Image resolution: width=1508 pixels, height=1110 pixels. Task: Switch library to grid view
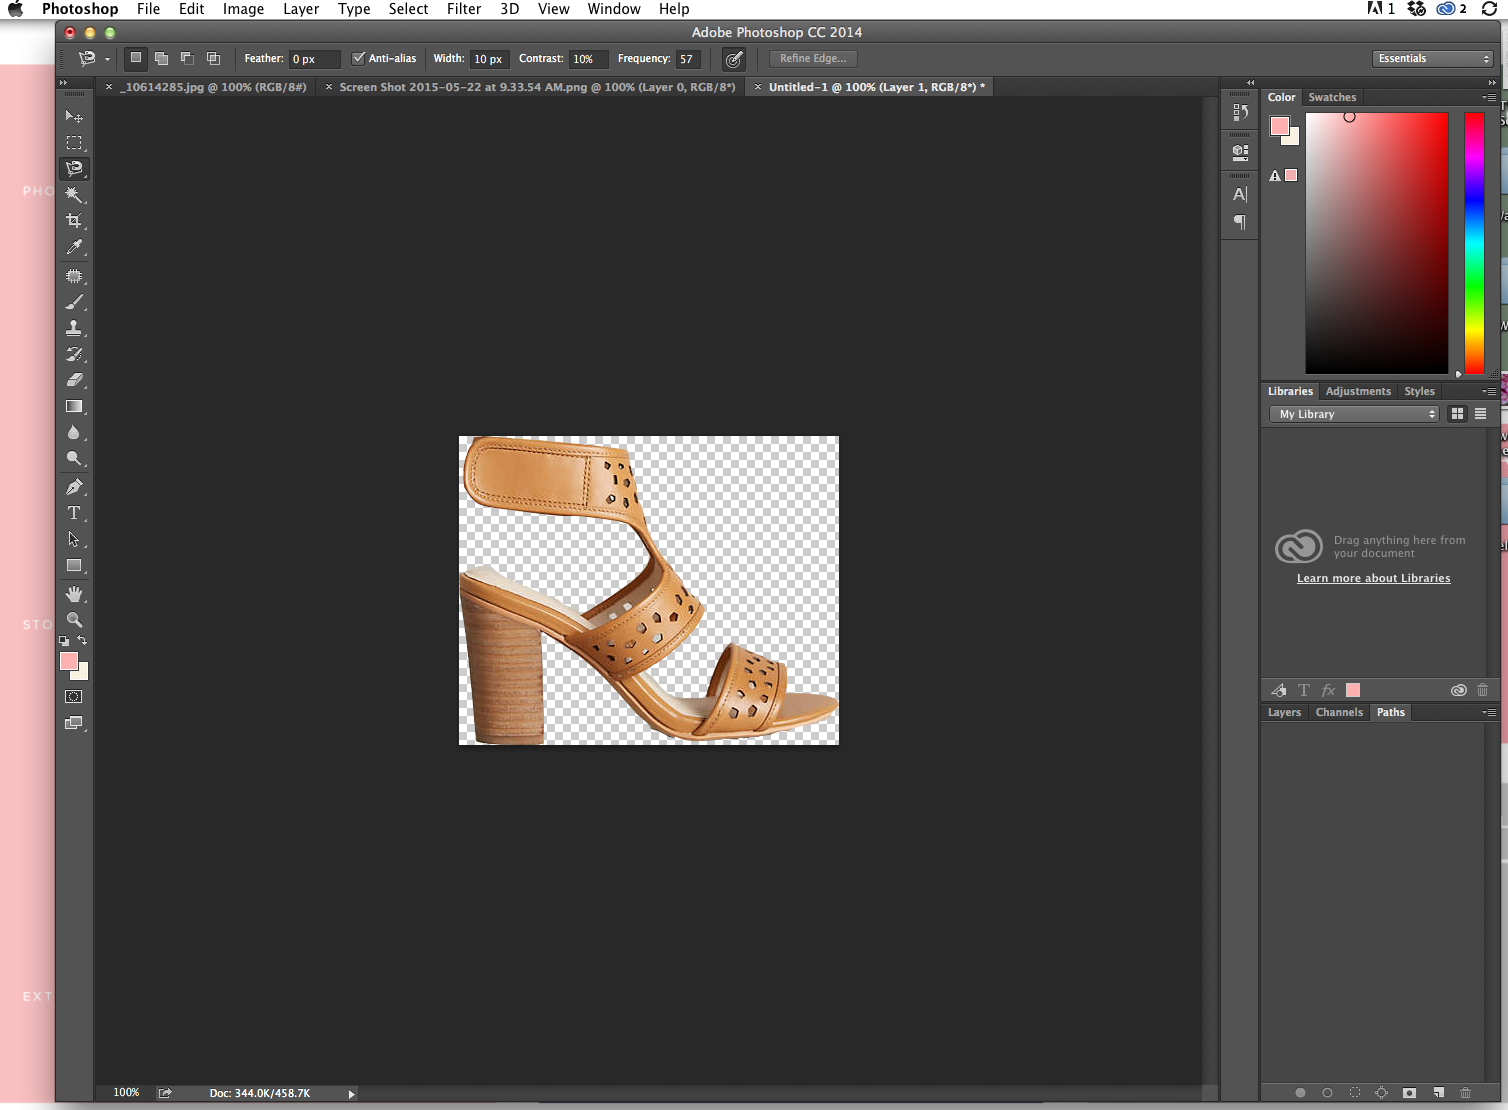1457,414
